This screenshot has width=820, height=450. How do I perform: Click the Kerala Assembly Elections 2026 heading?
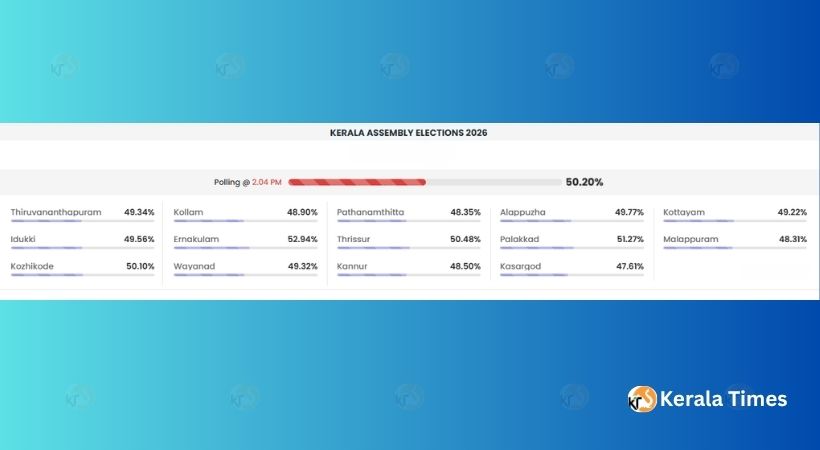[409, 132]
